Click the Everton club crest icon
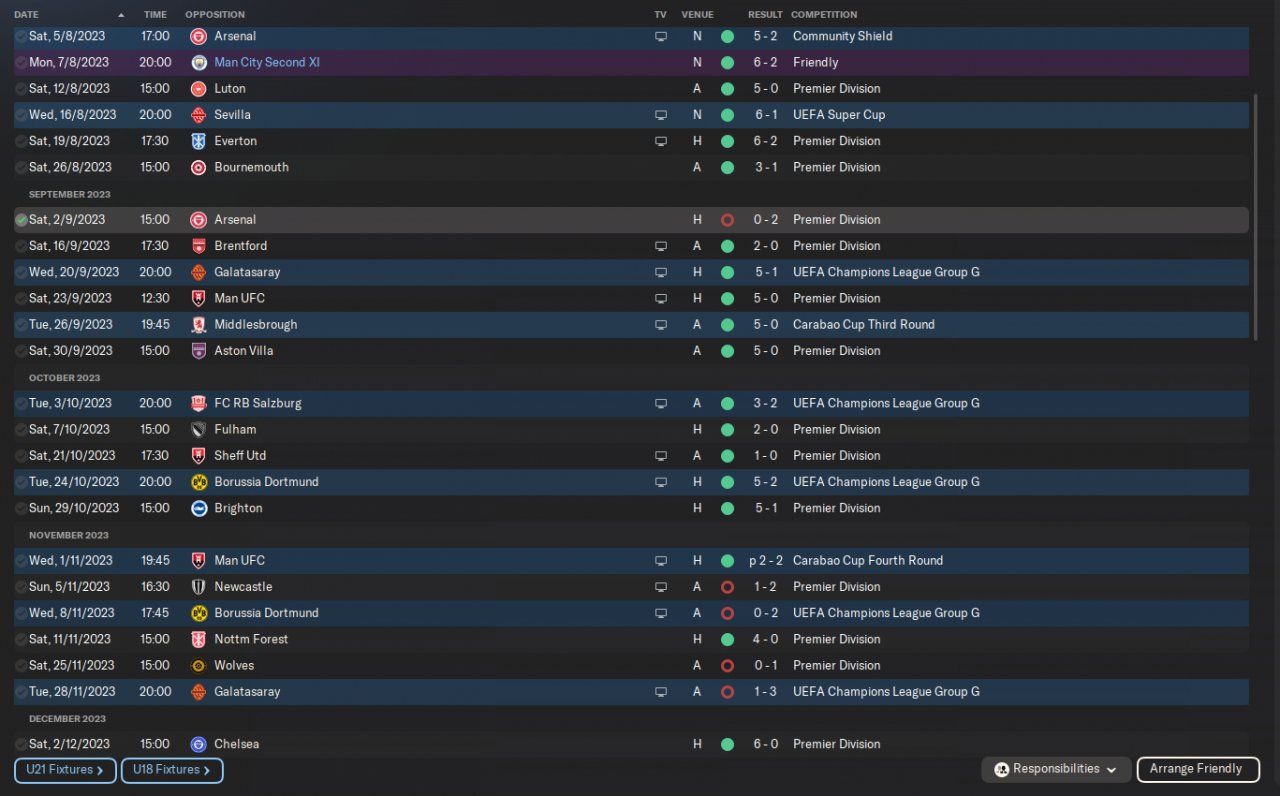This screenshot has height=796, width=1280. tap(198, 141)
